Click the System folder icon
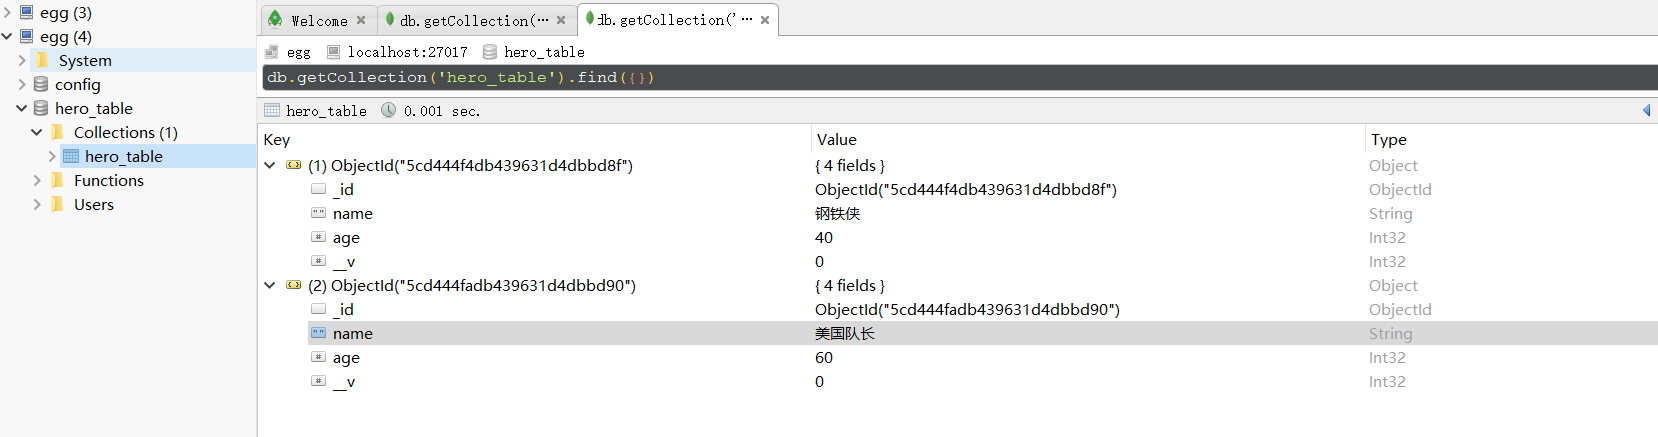 pyautogui.click(x=42, y=61)
